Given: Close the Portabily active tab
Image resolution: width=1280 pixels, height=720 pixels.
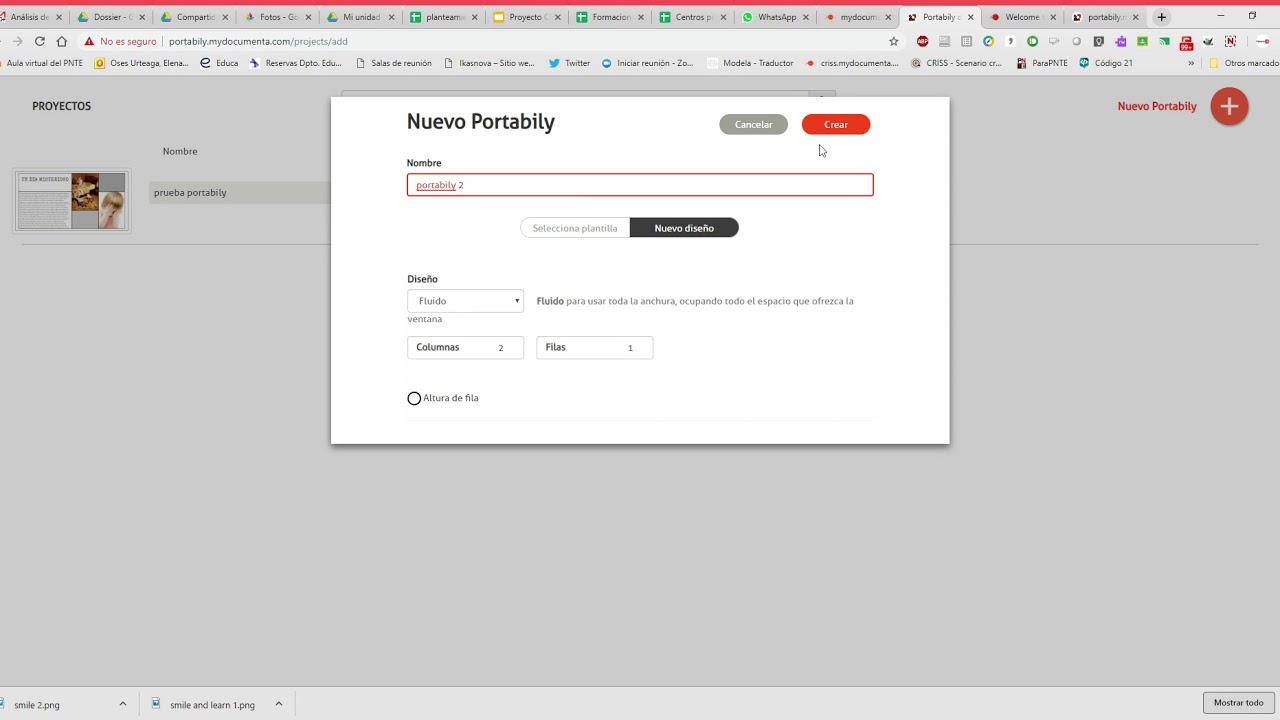Looking at the screenshot, I should 970,17.
